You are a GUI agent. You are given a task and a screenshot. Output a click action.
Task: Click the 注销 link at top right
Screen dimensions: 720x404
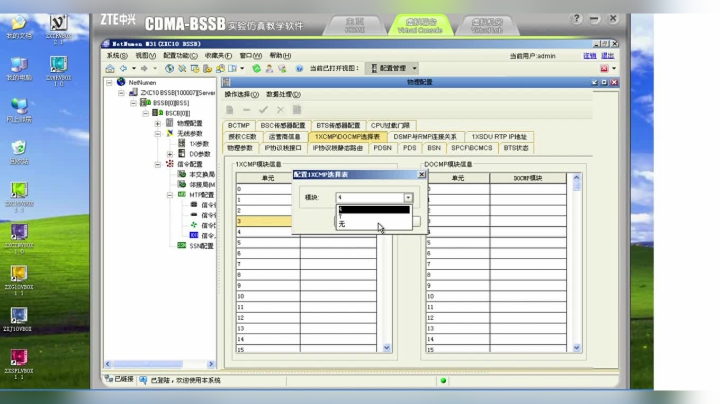coord(590,56)
